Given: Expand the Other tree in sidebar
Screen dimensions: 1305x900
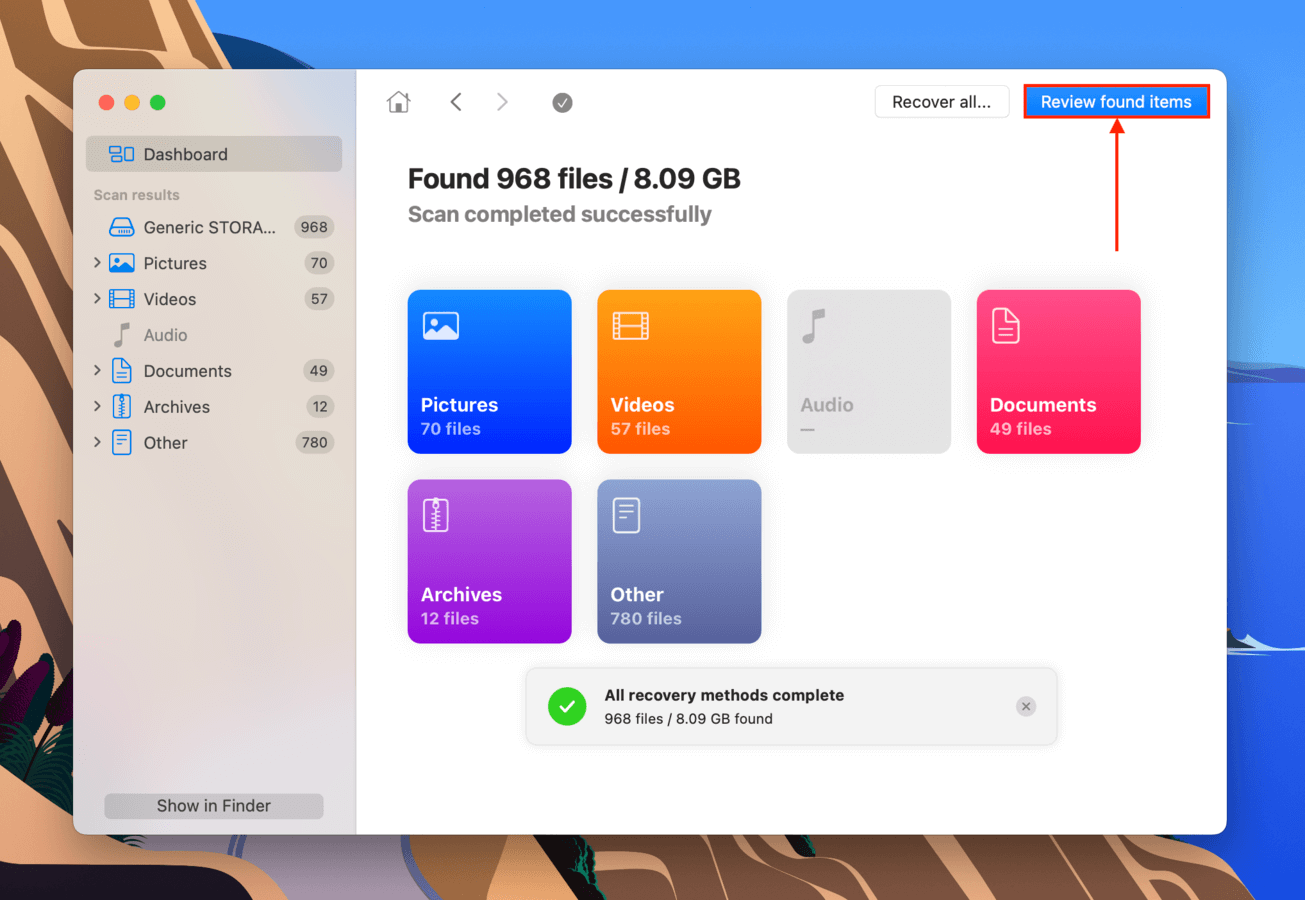Looking at the screenshot, I should 97,443.
